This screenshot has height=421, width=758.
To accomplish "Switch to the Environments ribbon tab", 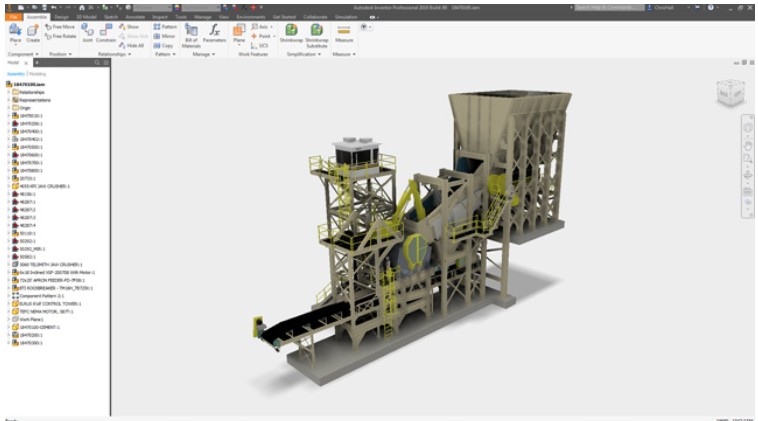I will (x=251, y=17).
